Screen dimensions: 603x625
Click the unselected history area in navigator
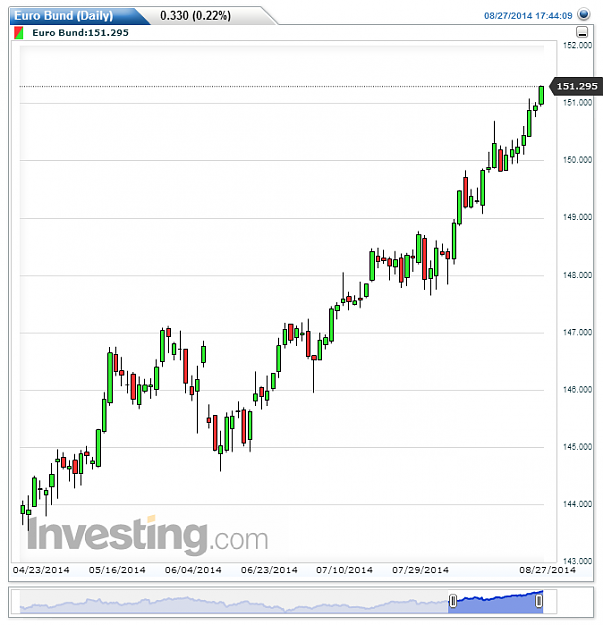pyautogui.click(x=234, y=602)
